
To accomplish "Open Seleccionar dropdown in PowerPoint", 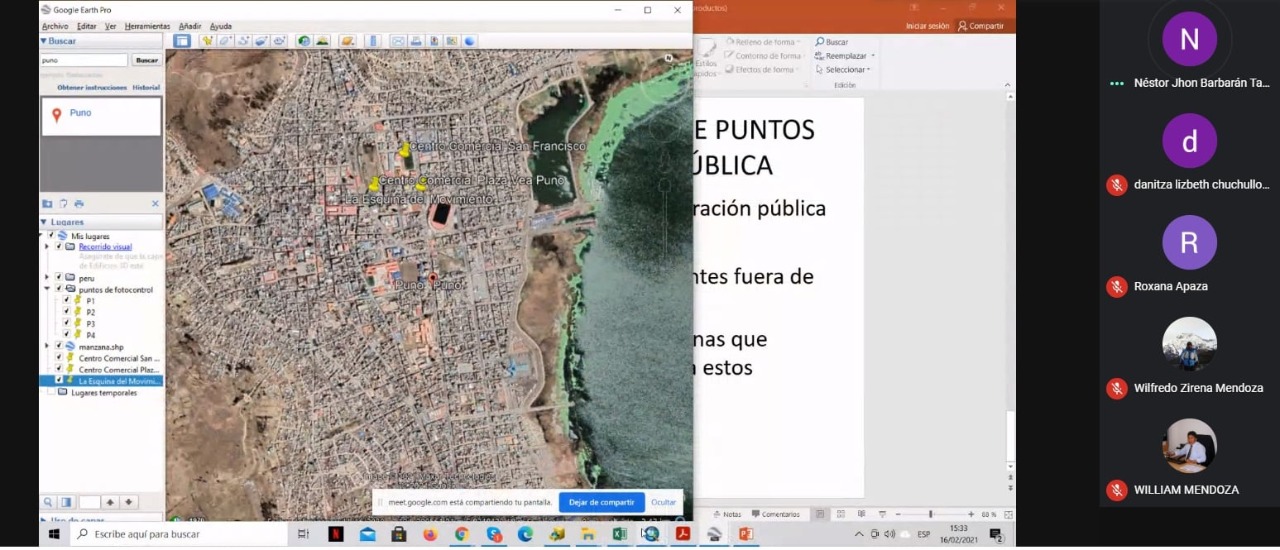I will click(845, 70).
